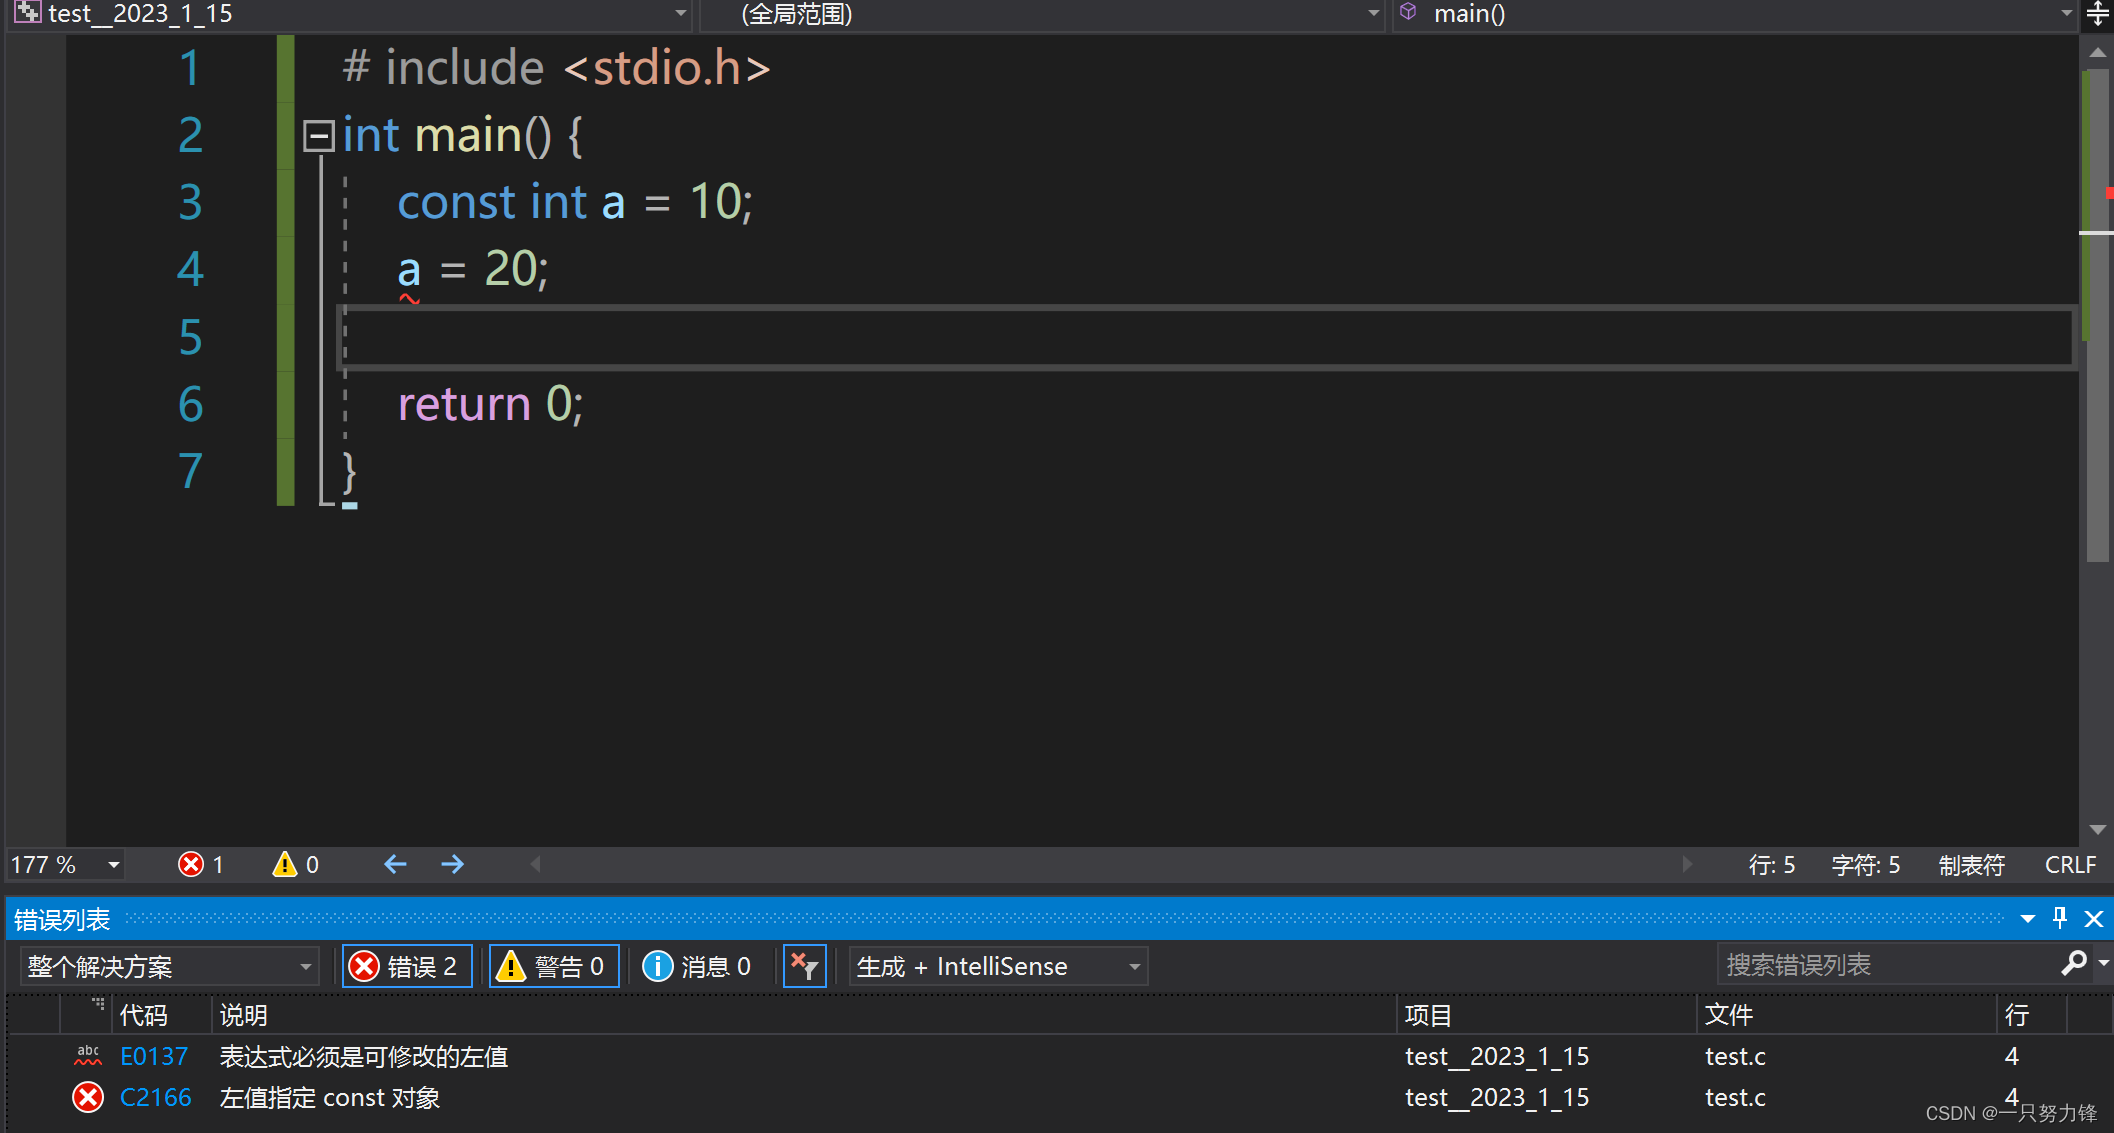
Task: Click the build-only filter icon in error list
Action: coord(804,966)
